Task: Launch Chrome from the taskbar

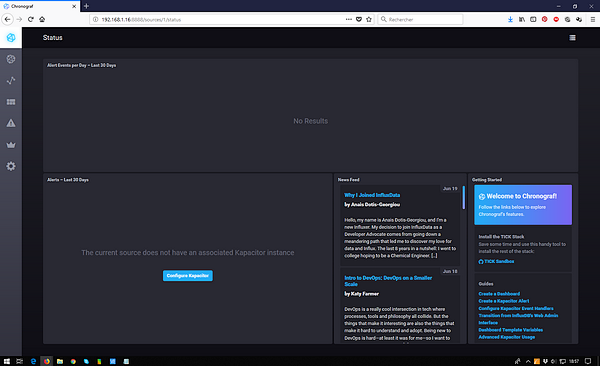Action: point(73,361)
